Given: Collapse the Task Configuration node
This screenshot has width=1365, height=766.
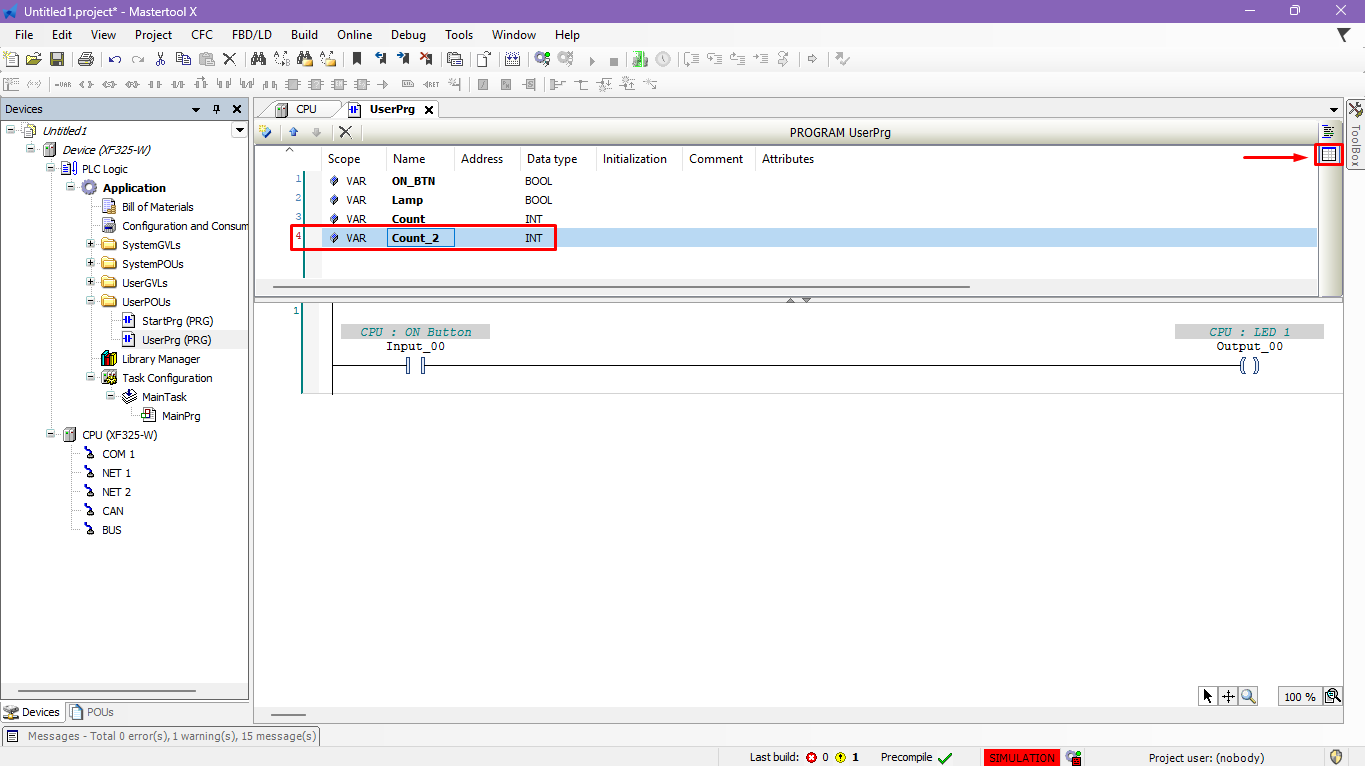Looking at the screenshot, I should click(91, 378).
